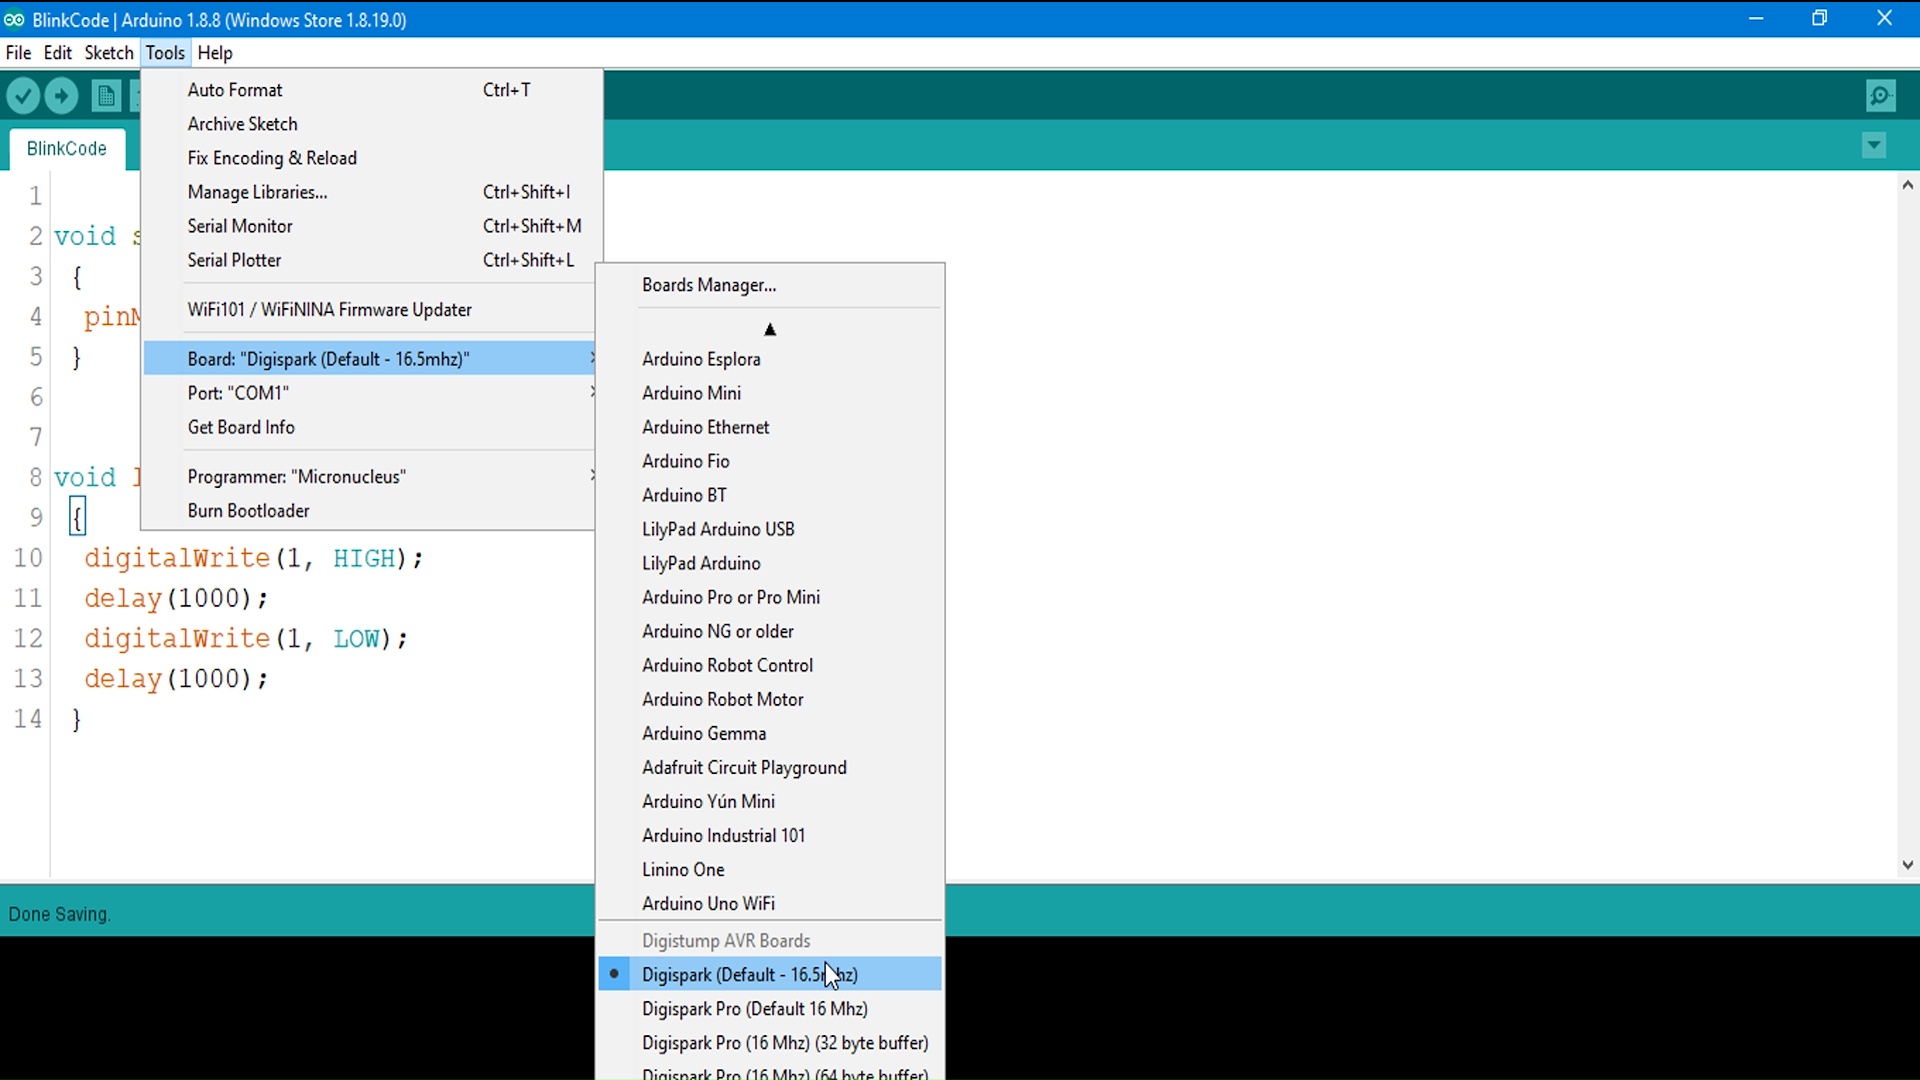Select LilyPad Arduino board
This screenshot has width=1920, height=1080.
tap(770, 563)
